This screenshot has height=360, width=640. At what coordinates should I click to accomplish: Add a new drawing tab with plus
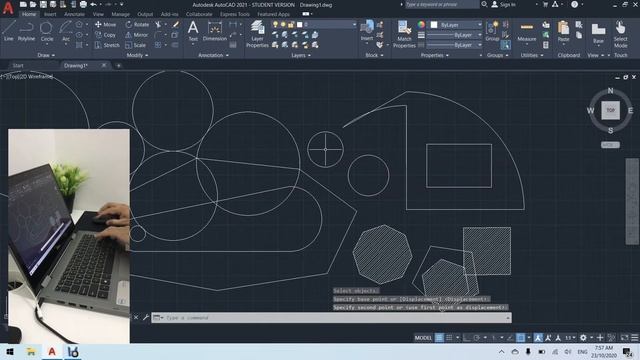pos(118,65)
